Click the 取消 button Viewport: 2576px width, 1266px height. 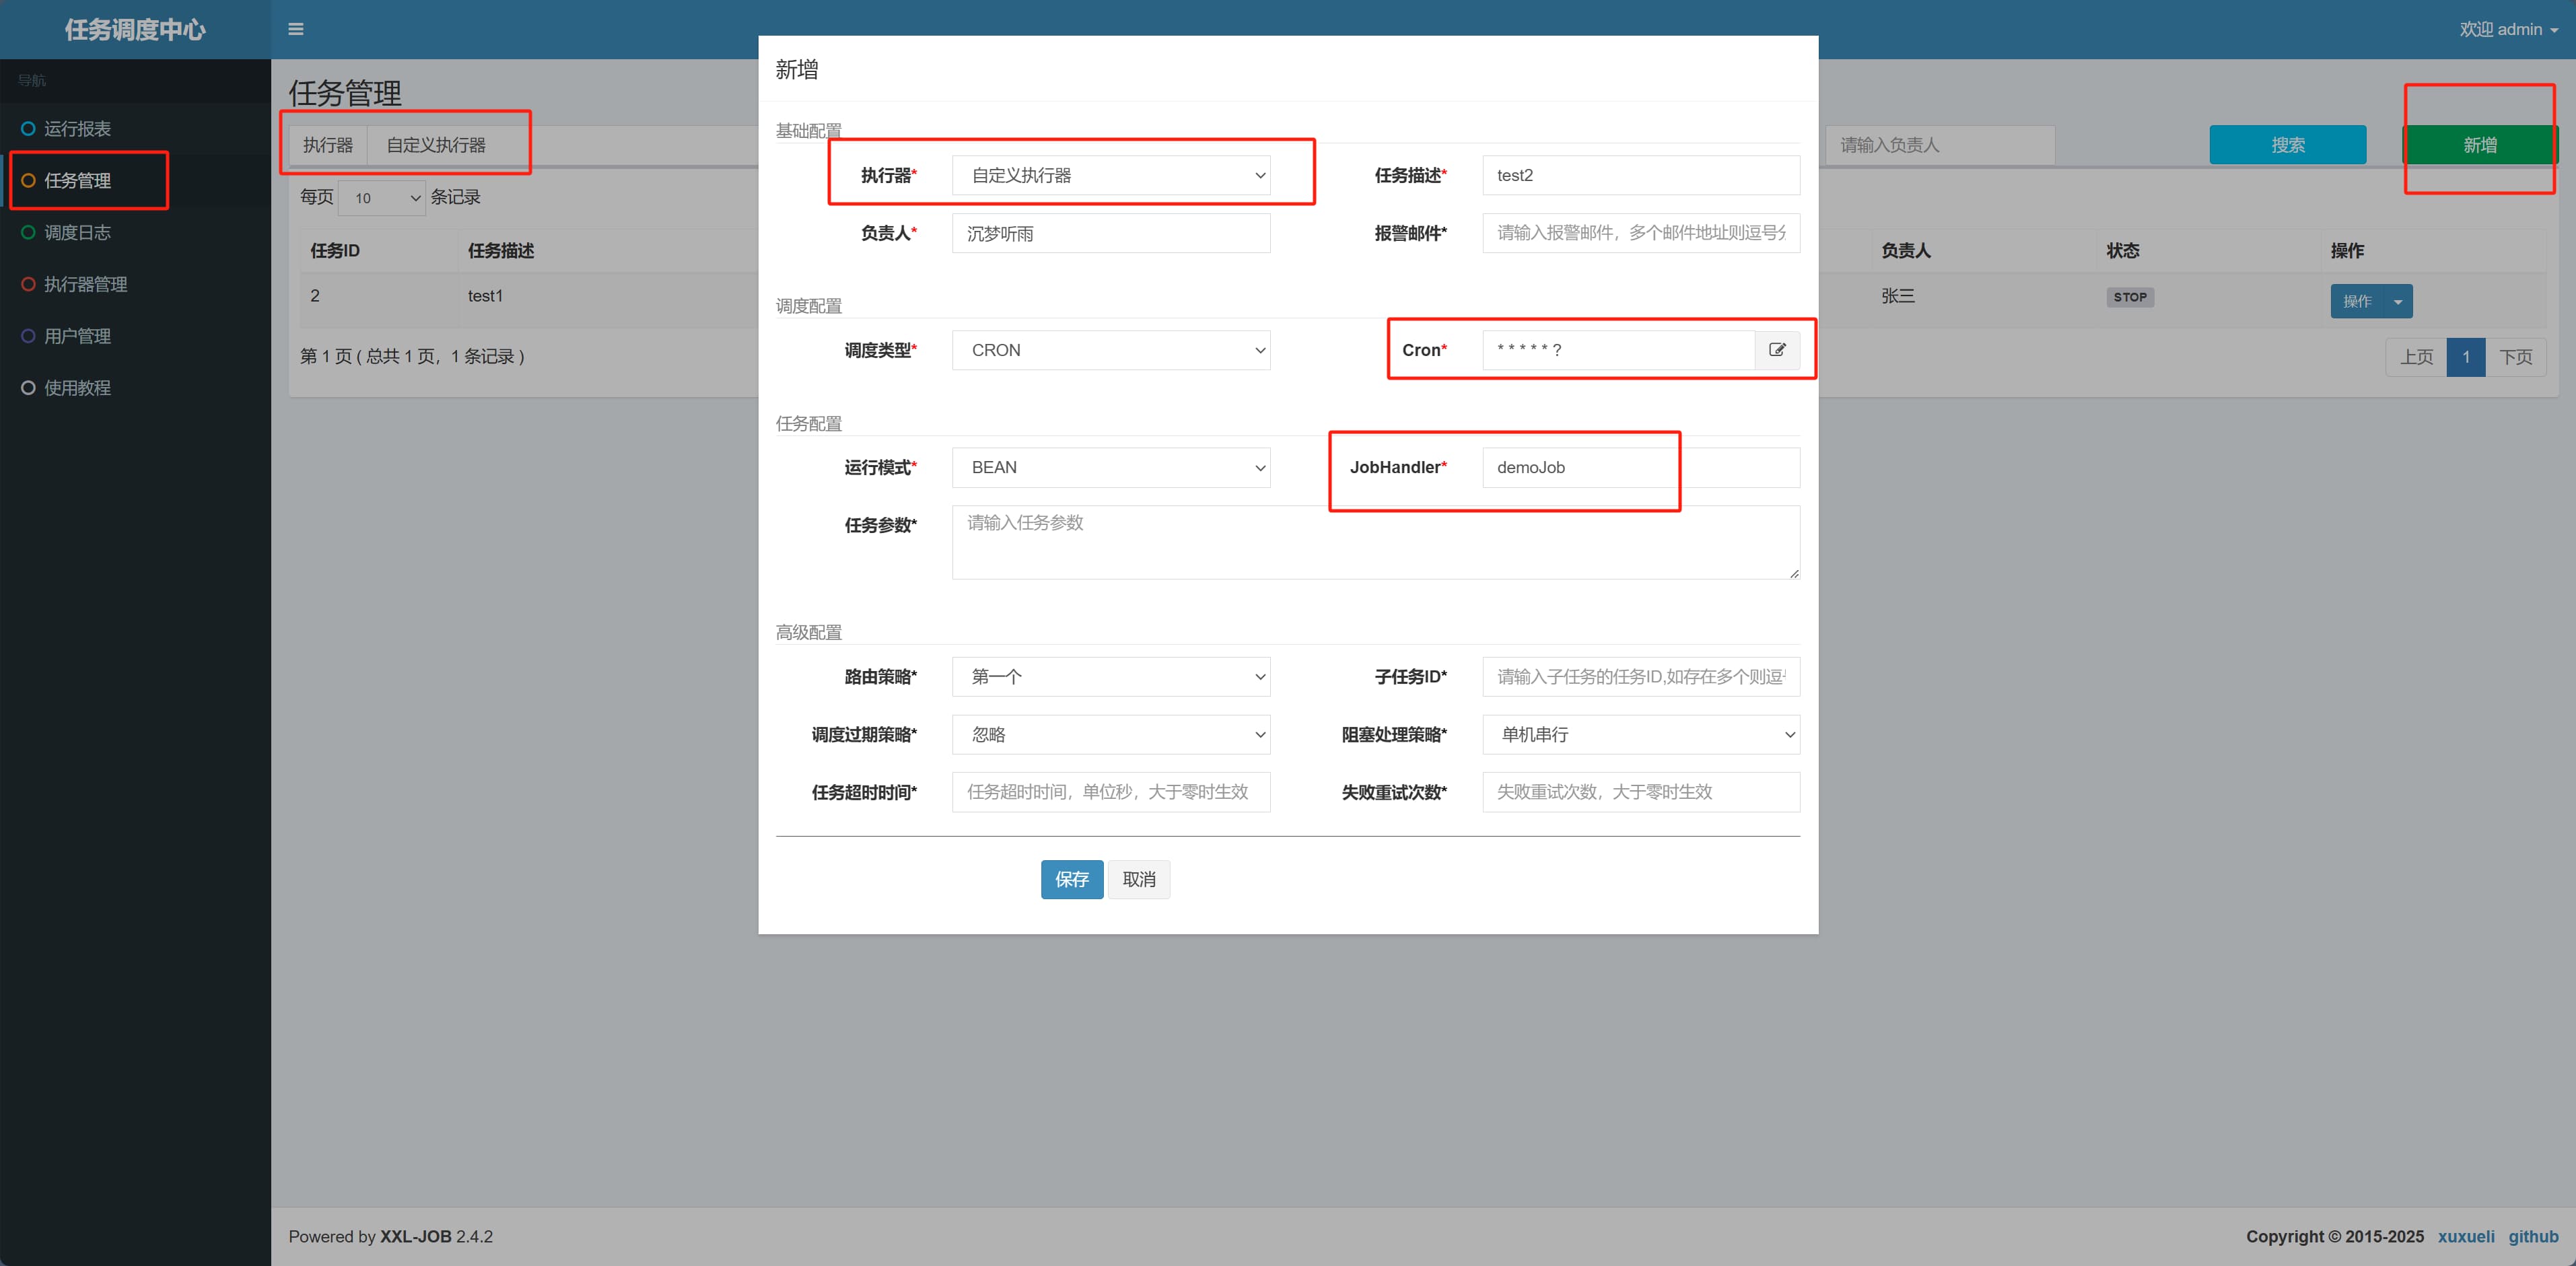tap(1138, 879)
